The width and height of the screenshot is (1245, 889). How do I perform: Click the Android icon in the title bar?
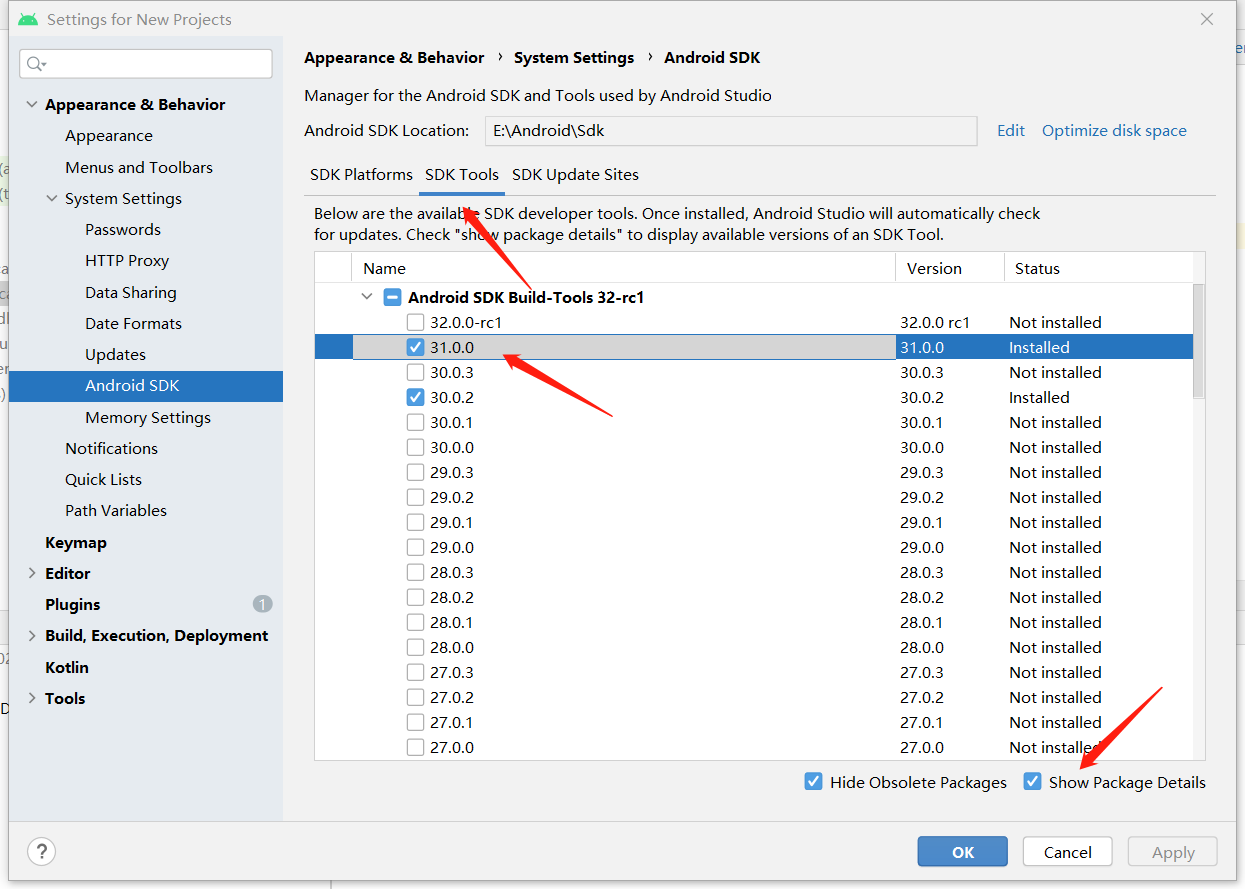pos(27,18)
